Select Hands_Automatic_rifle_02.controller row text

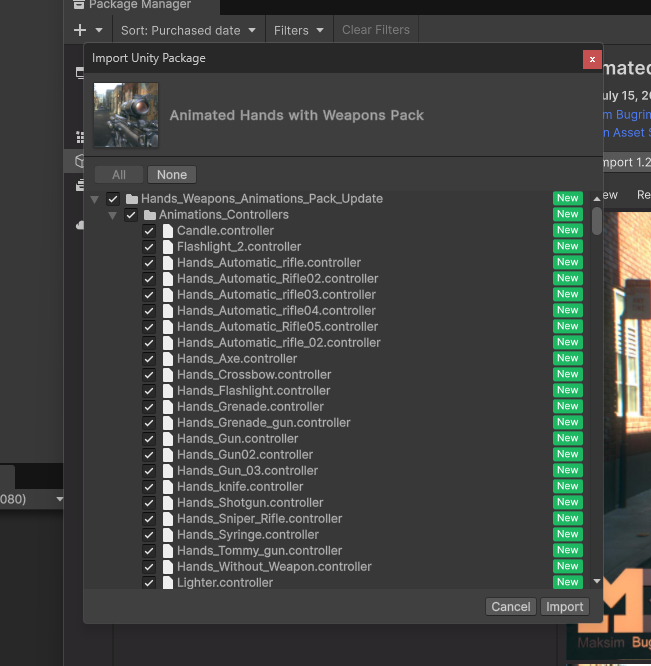coord(279,343)
